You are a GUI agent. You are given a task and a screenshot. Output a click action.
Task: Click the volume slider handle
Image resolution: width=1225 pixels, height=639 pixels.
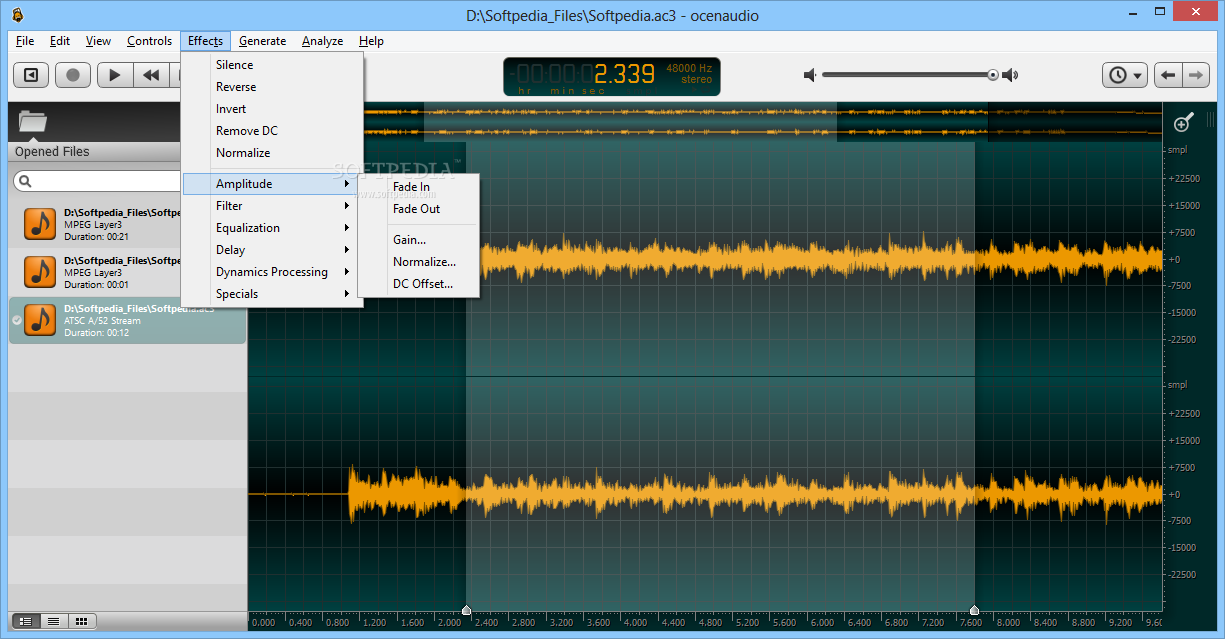(993, 75)
